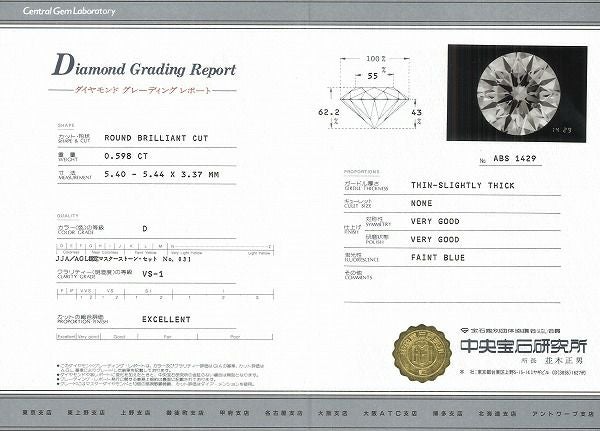Select 東京支店 in the branch list

pyautogui.click(x=34, y=412)
